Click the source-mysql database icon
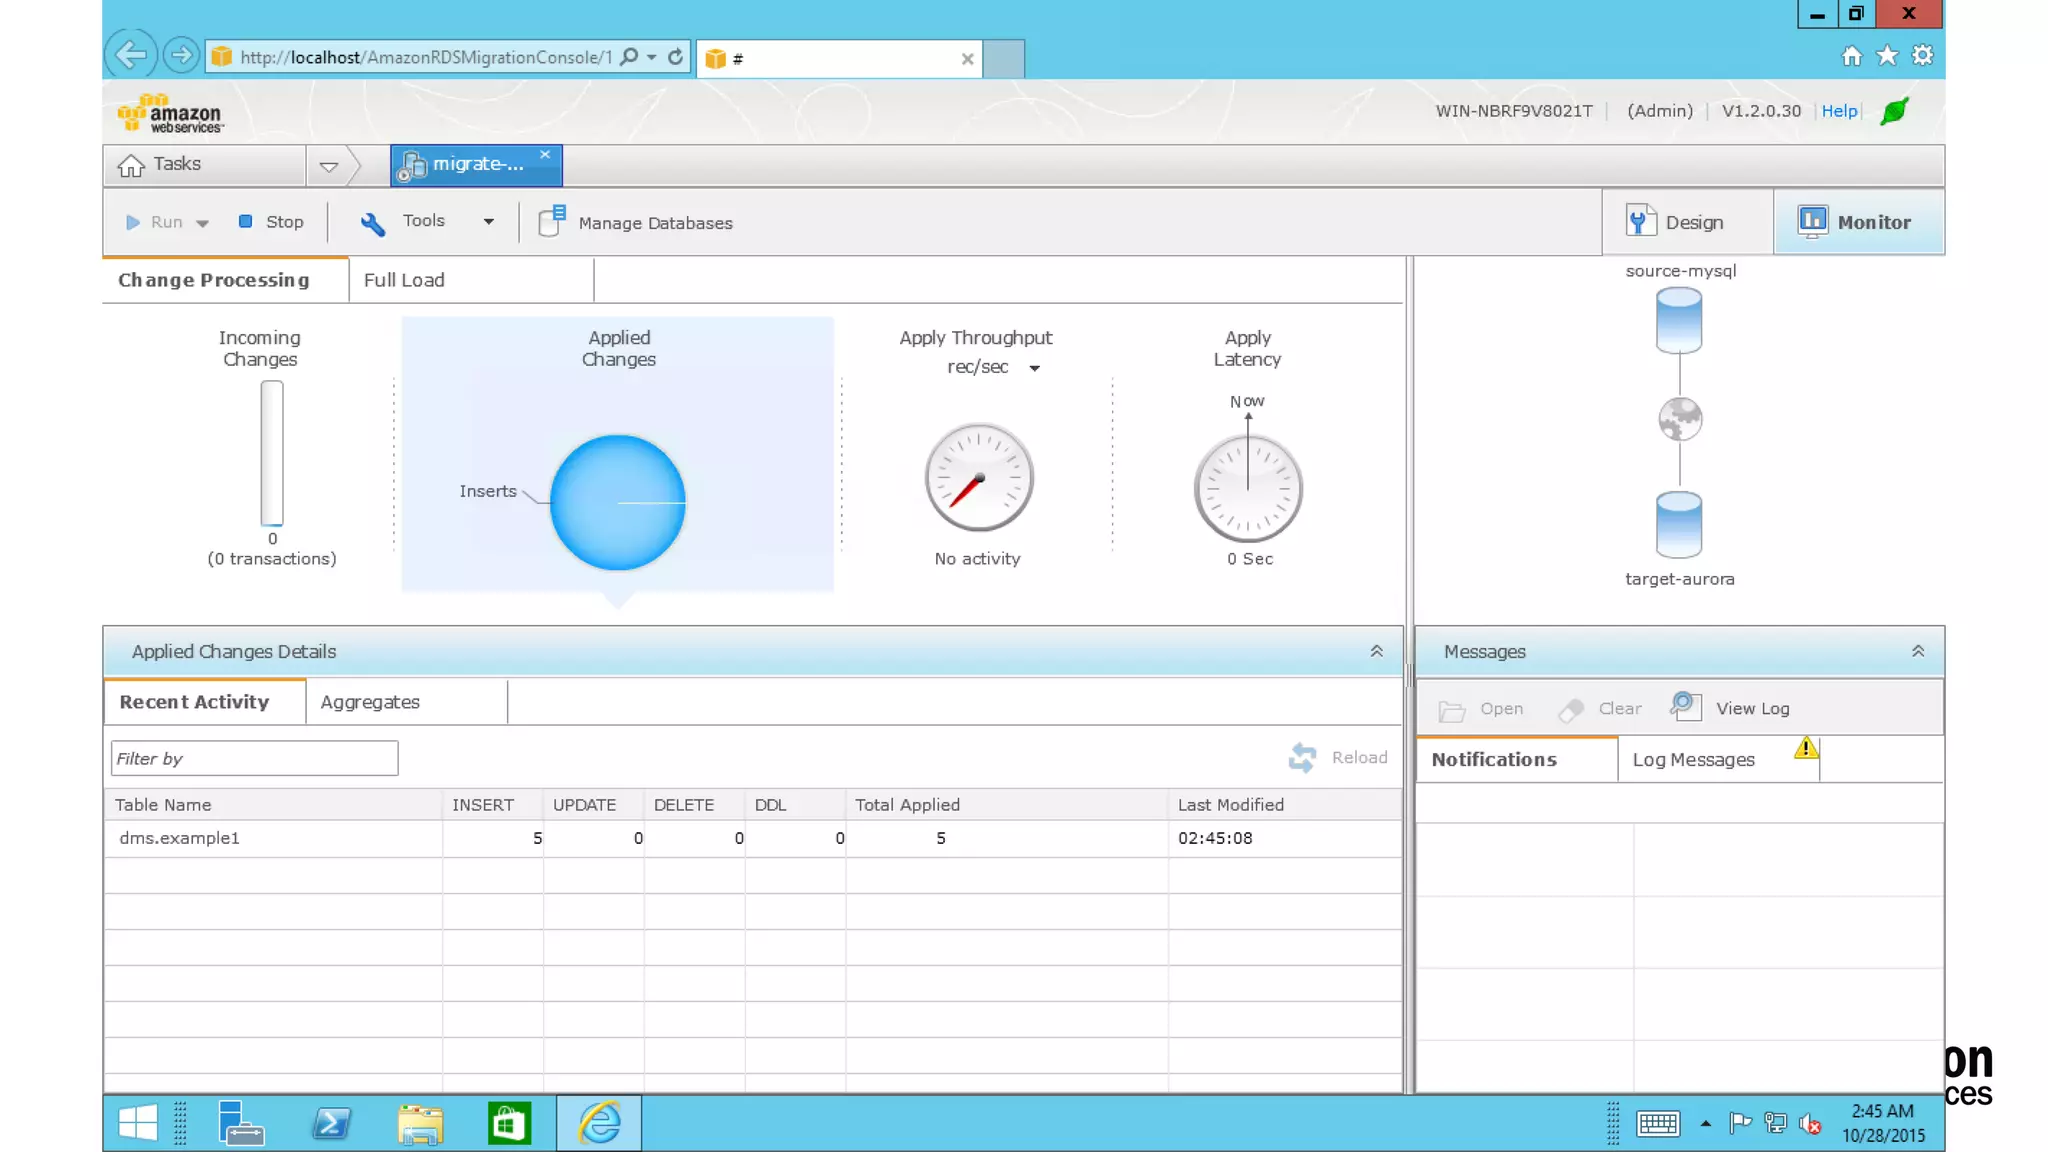Screen dimensions: 2048x1152 point(1678,320)
